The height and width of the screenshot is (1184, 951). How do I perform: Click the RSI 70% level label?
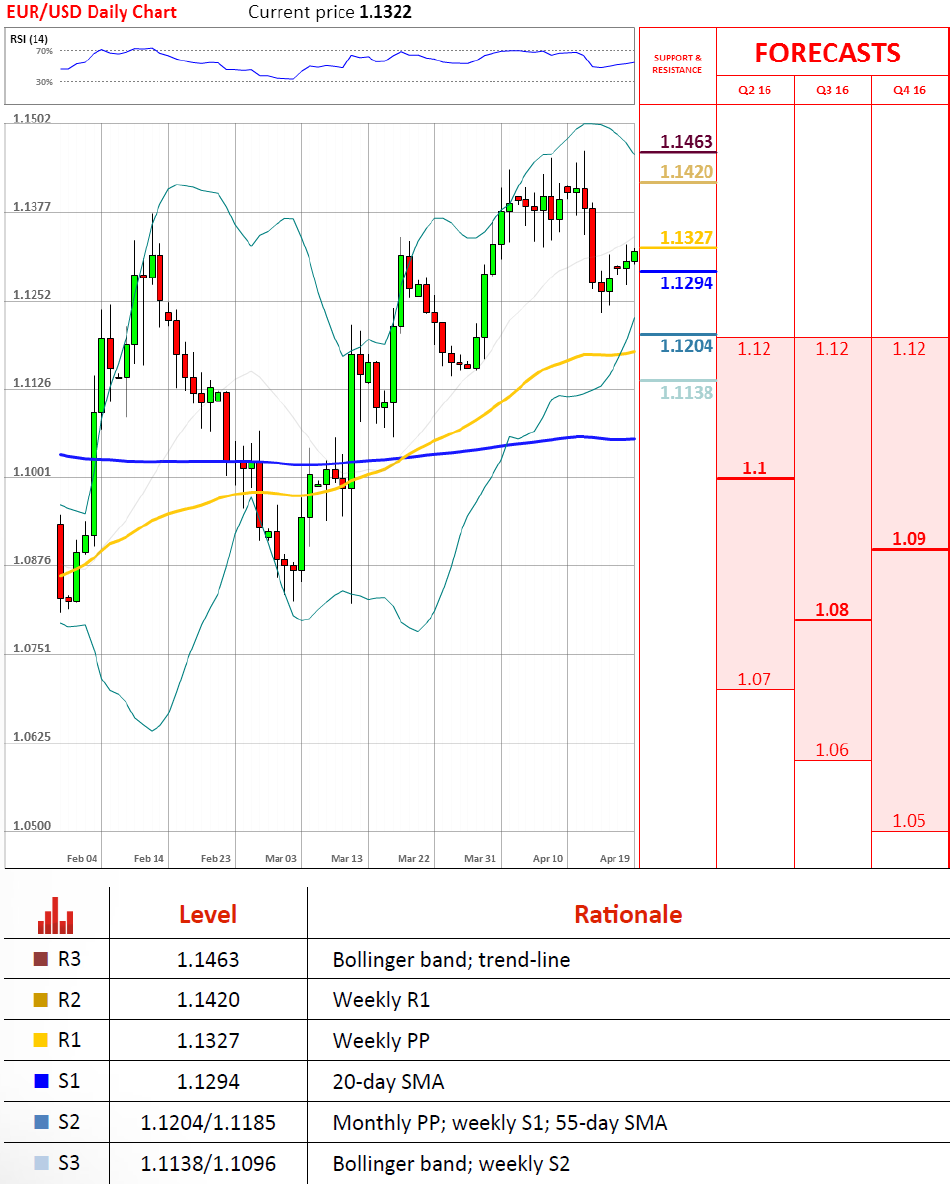pos(45,51)
